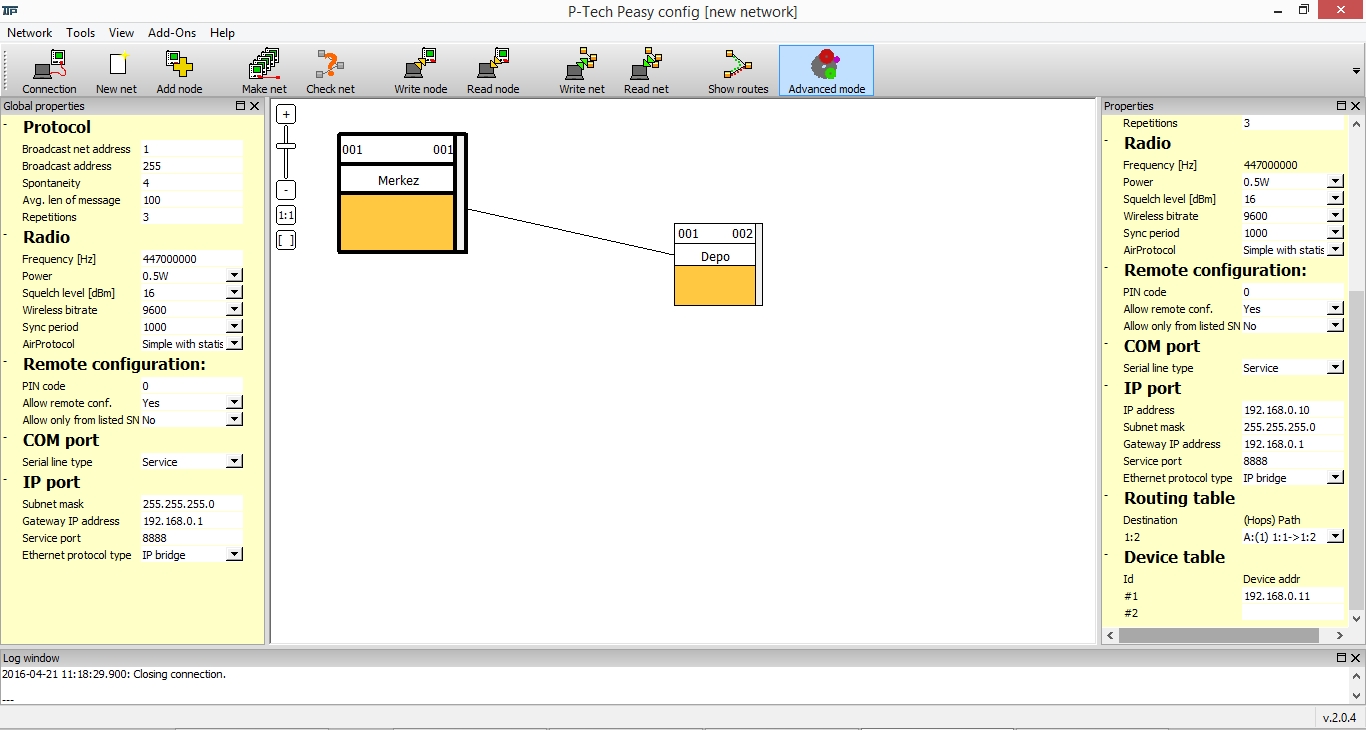Collapse the Radio section in Global properties
This screenshot has width=1366, height=730.
coord(6,235)
